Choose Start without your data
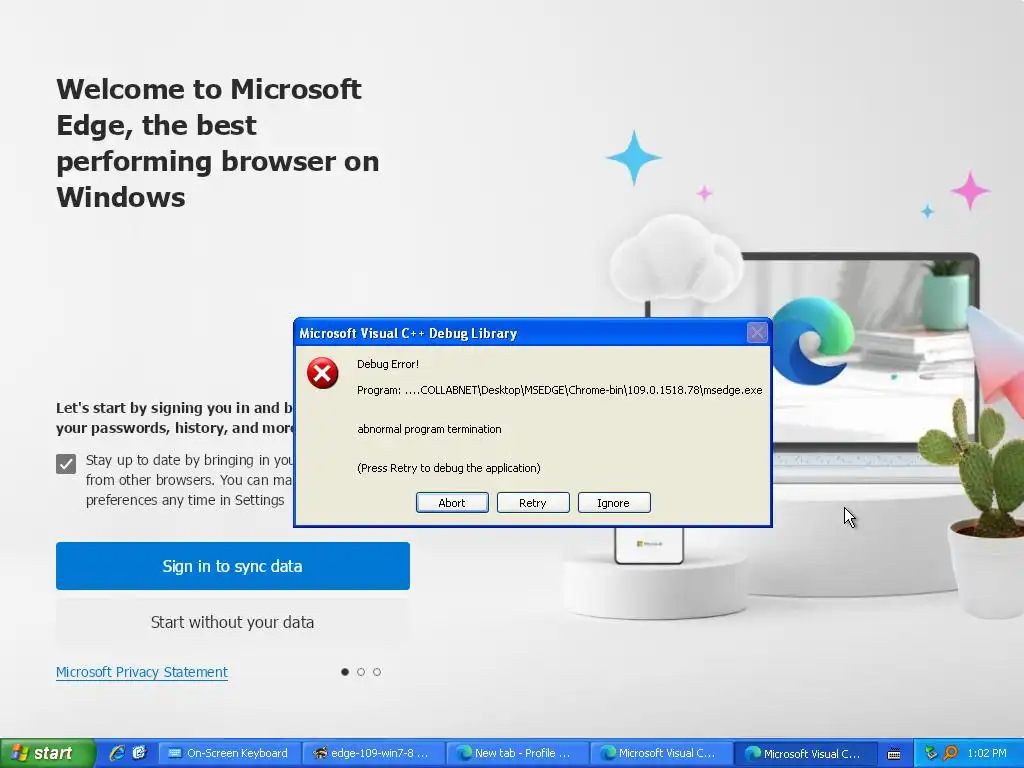Image resolution: width=1024 pixels, height=768 pixels. [232, 622]
